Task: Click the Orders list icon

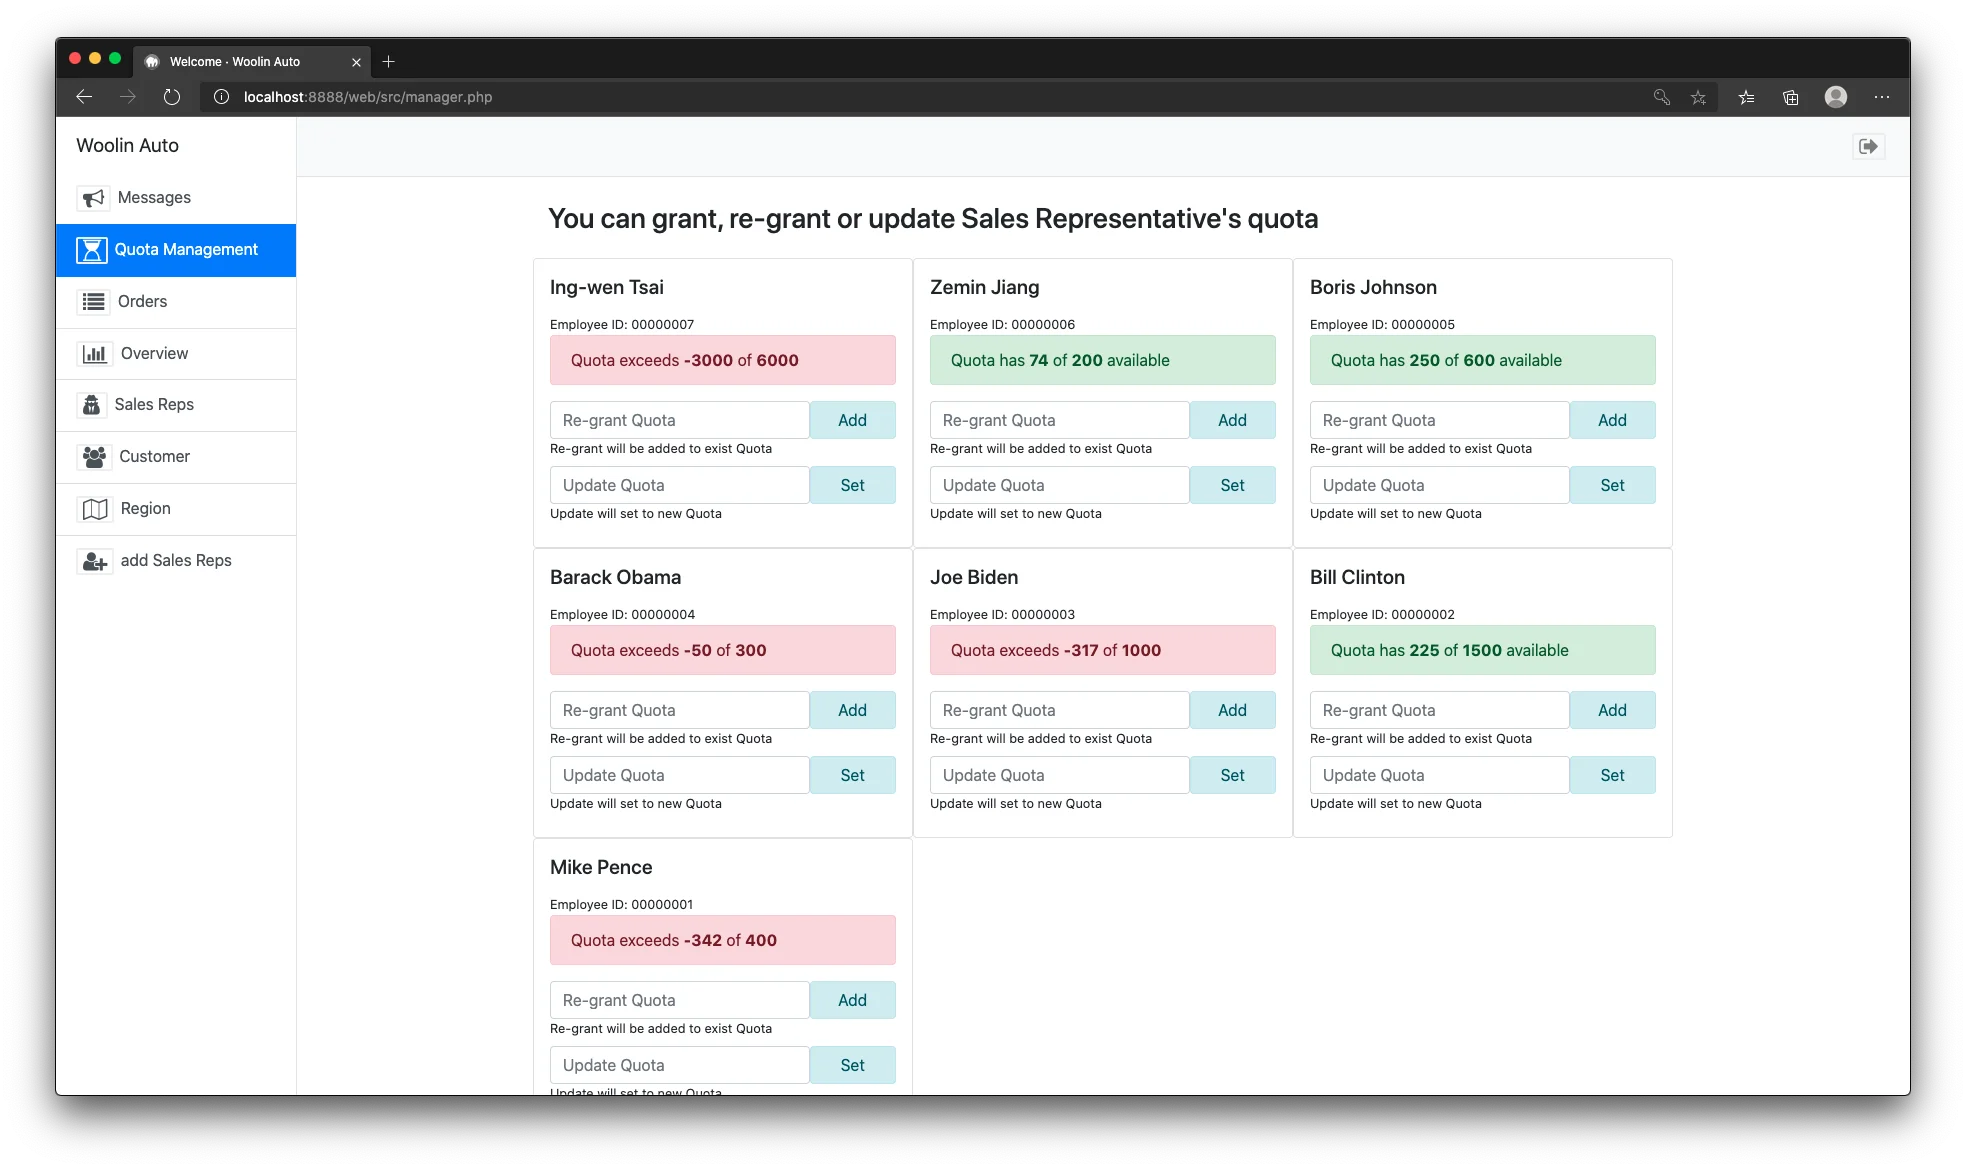Action: tap(94, 302)
